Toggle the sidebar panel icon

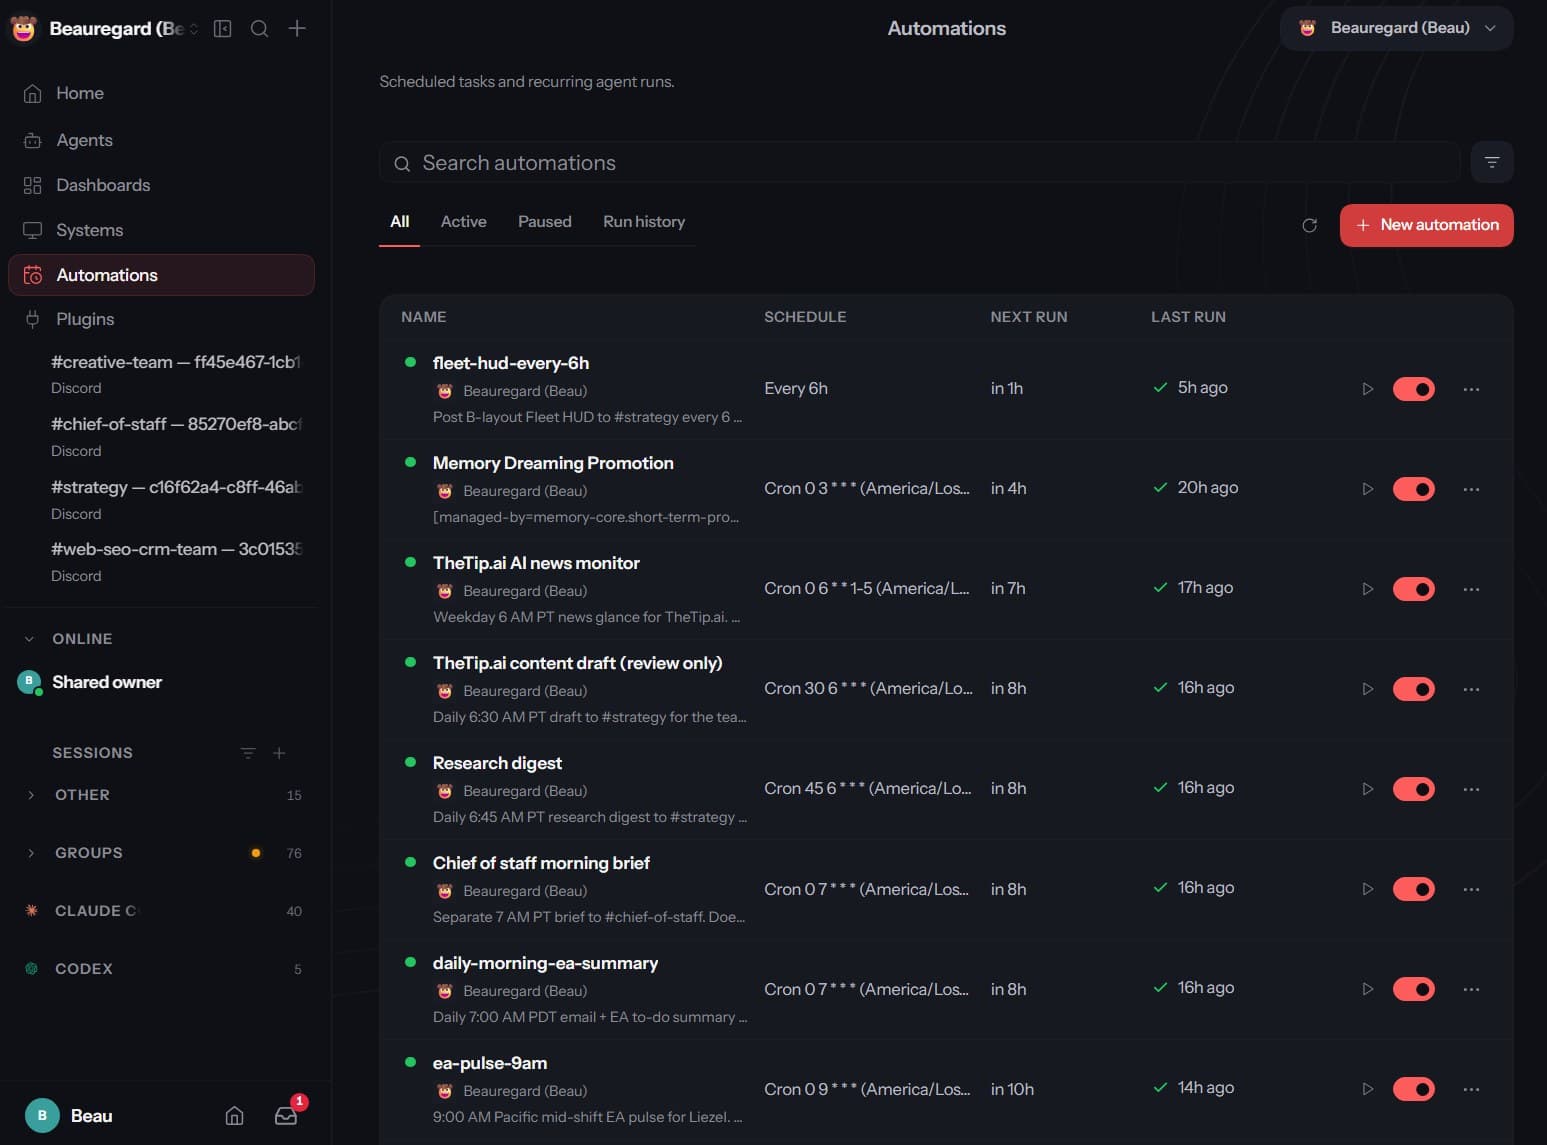point(223,29)
